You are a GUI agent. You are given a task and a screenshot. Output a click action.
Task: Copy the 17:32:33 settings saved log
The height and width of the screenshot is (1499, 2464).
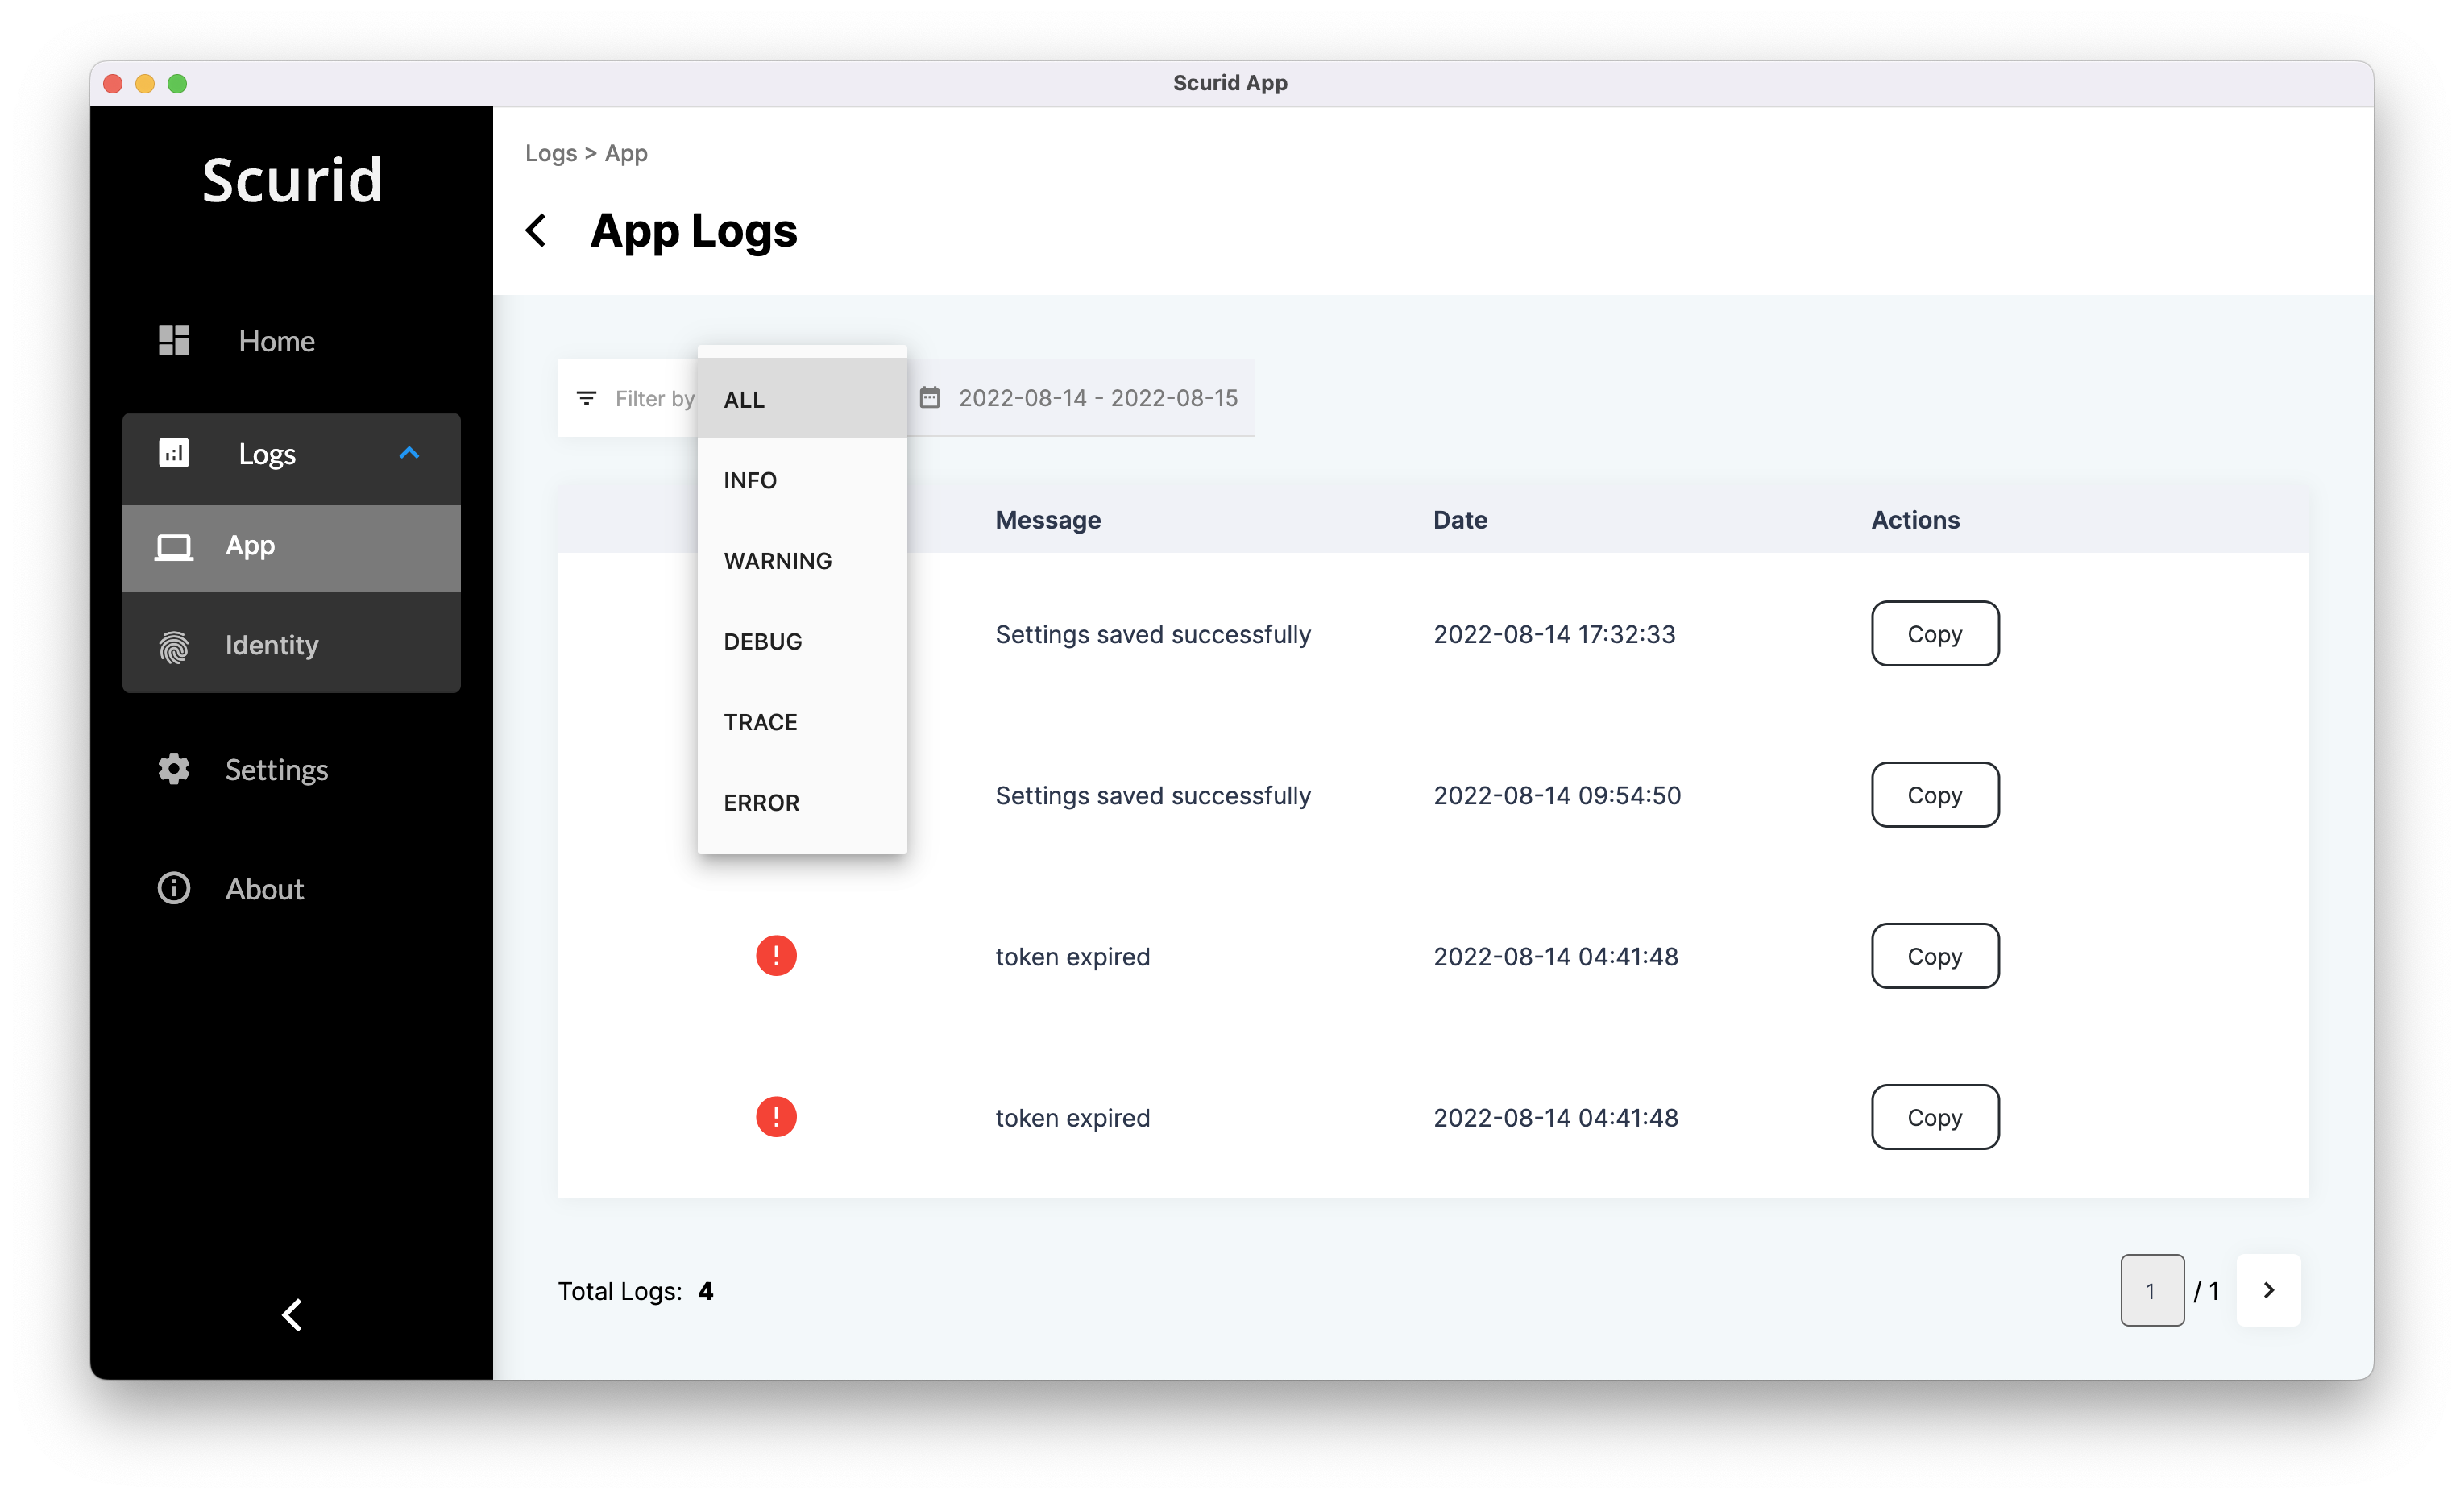(1935, 634)
